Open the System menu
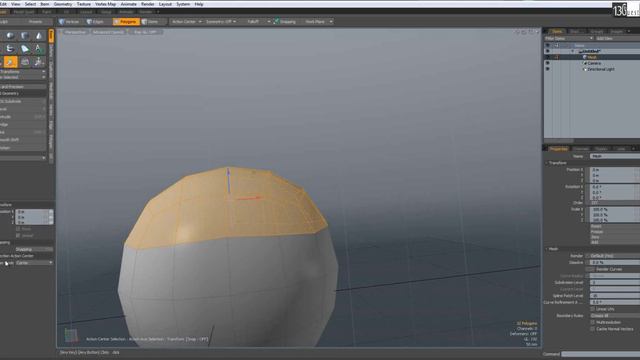Screen dimensions: 640x360 tap(182, 4)
